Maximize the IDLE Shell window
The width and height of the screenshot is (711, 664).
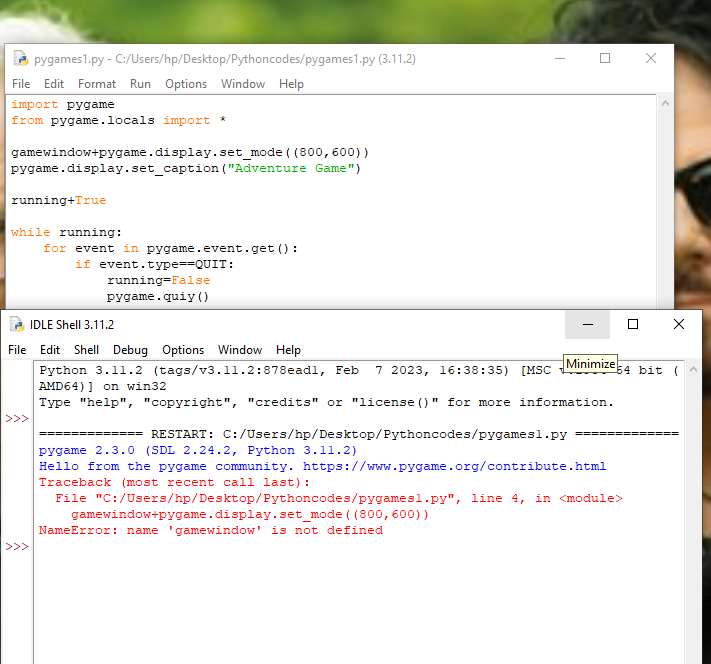[x=633, y=325]
